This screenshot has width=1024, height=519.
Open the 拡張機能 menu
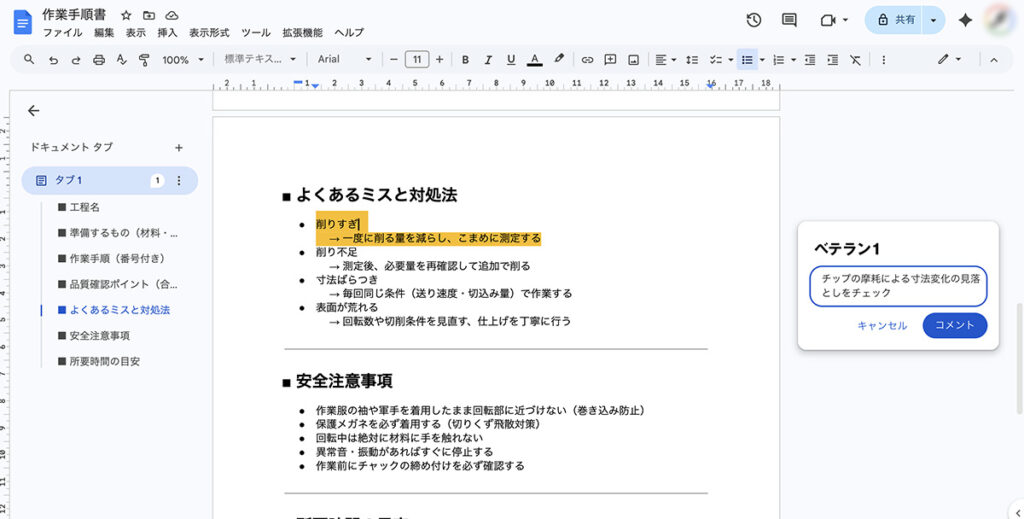point(302,32)
